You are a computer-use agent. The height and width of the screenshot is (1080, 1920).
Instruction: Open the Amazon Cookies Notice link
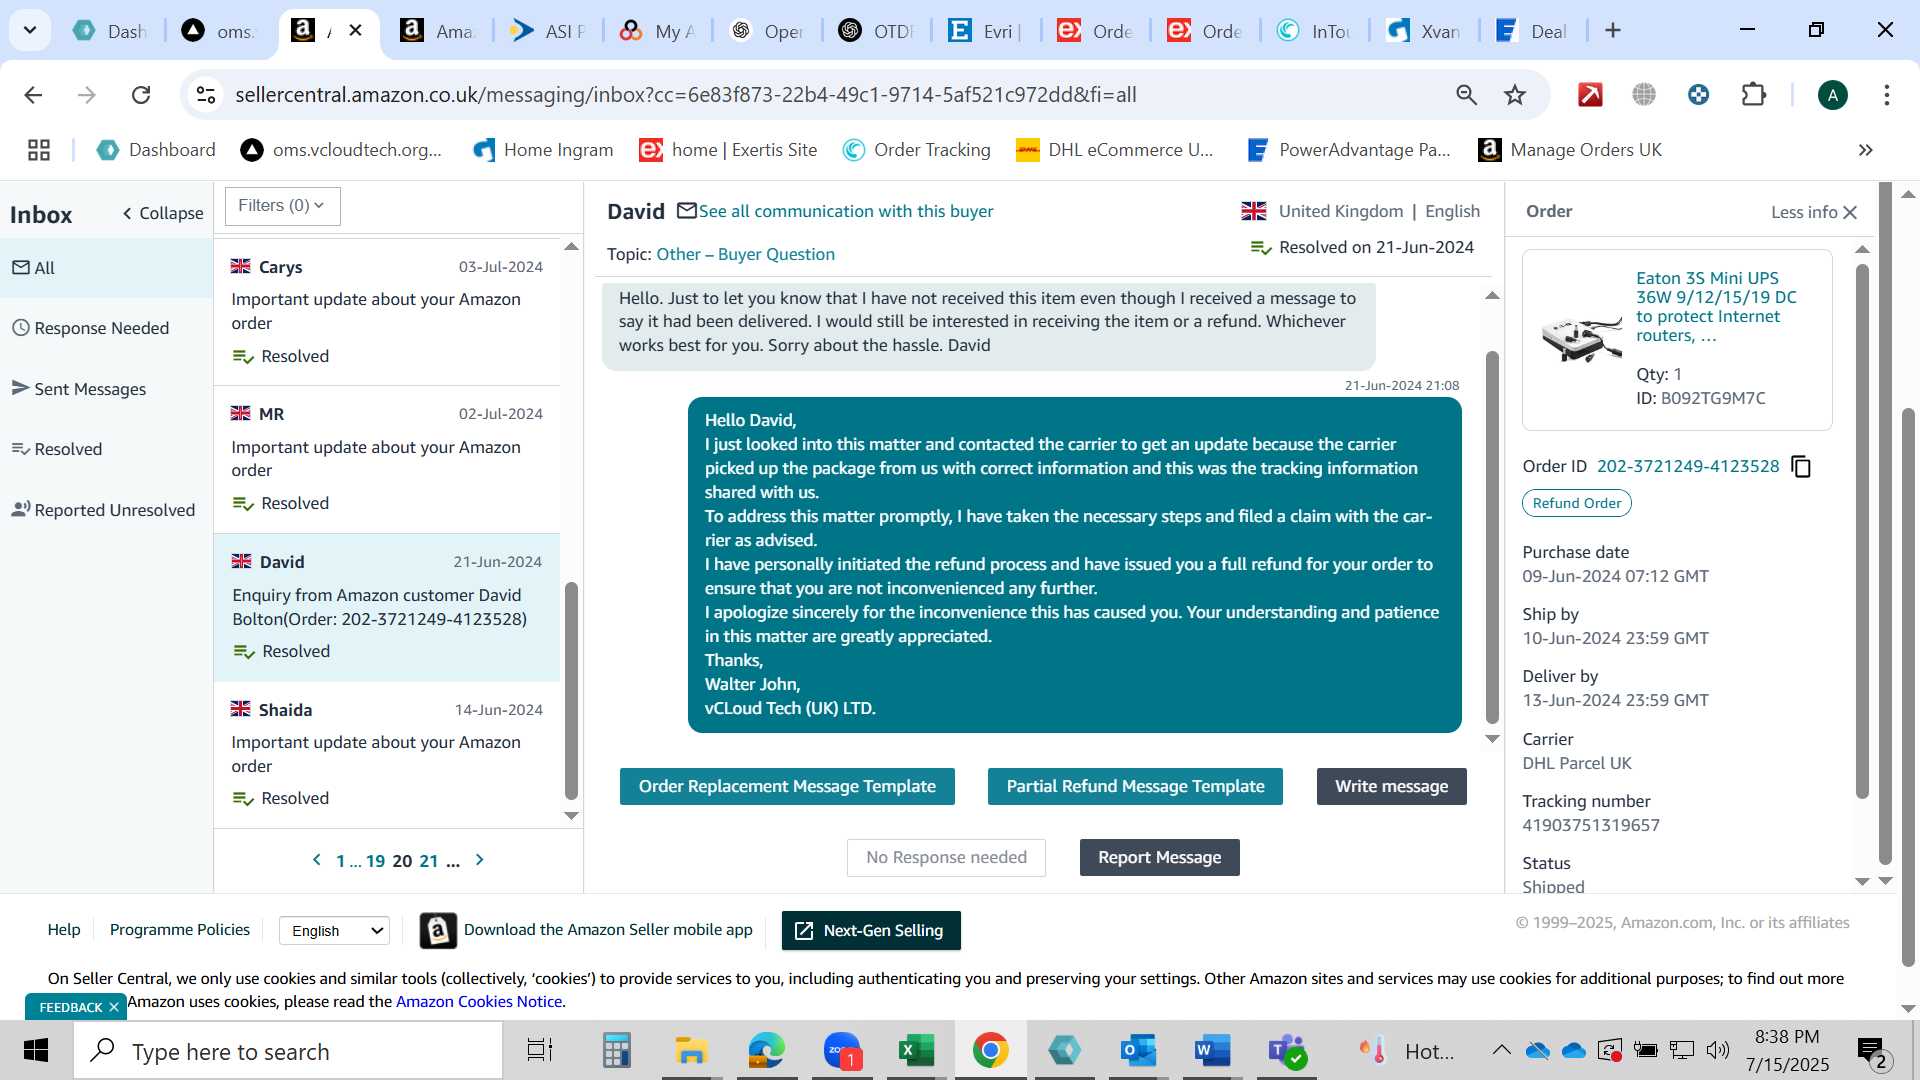[x=479, y=1002]
